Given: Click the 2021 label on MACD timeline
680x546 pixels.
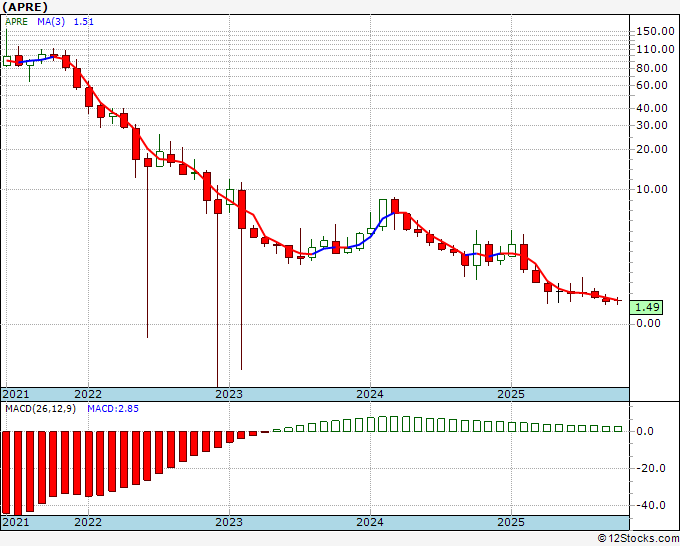Looking at the screenshot, I should tap(16, 522).
